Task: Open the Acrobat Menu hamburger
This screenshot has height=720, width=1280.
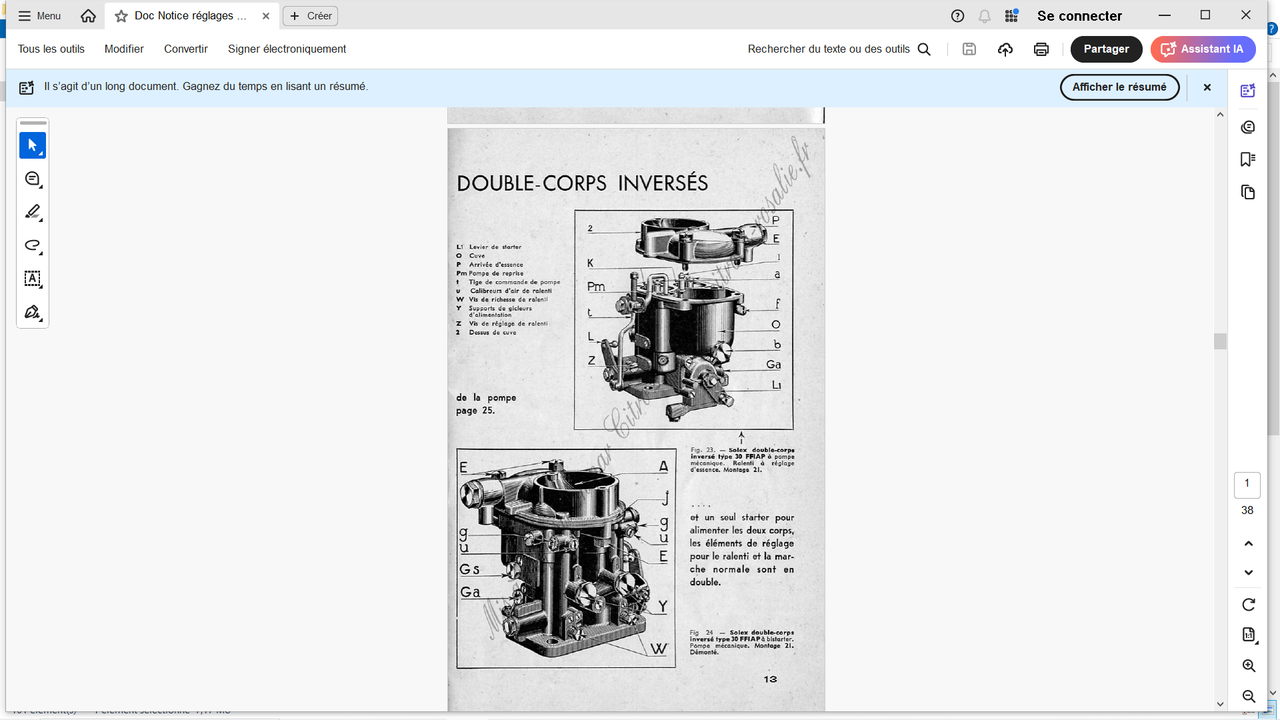Action: click(x=39, y=16)
